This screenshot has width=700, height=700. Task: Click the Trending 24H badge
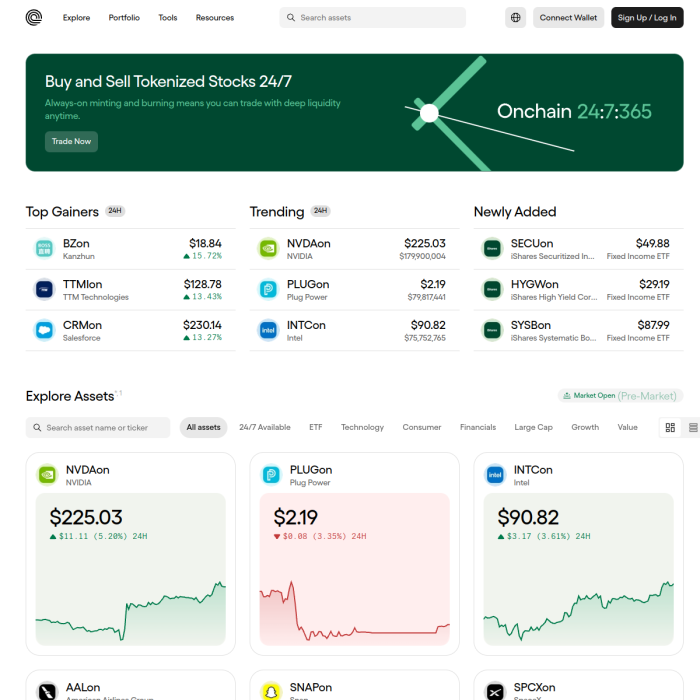click(x=321, y=211)
